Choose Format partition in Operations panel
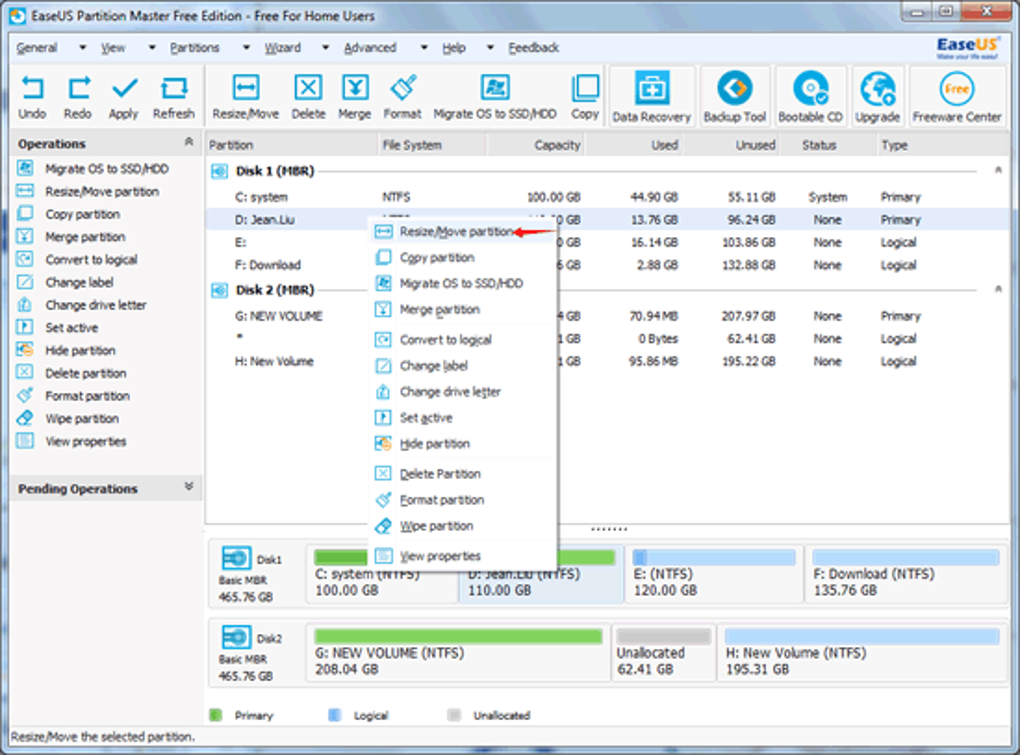The image size is (1020, 755). [73, 396]
